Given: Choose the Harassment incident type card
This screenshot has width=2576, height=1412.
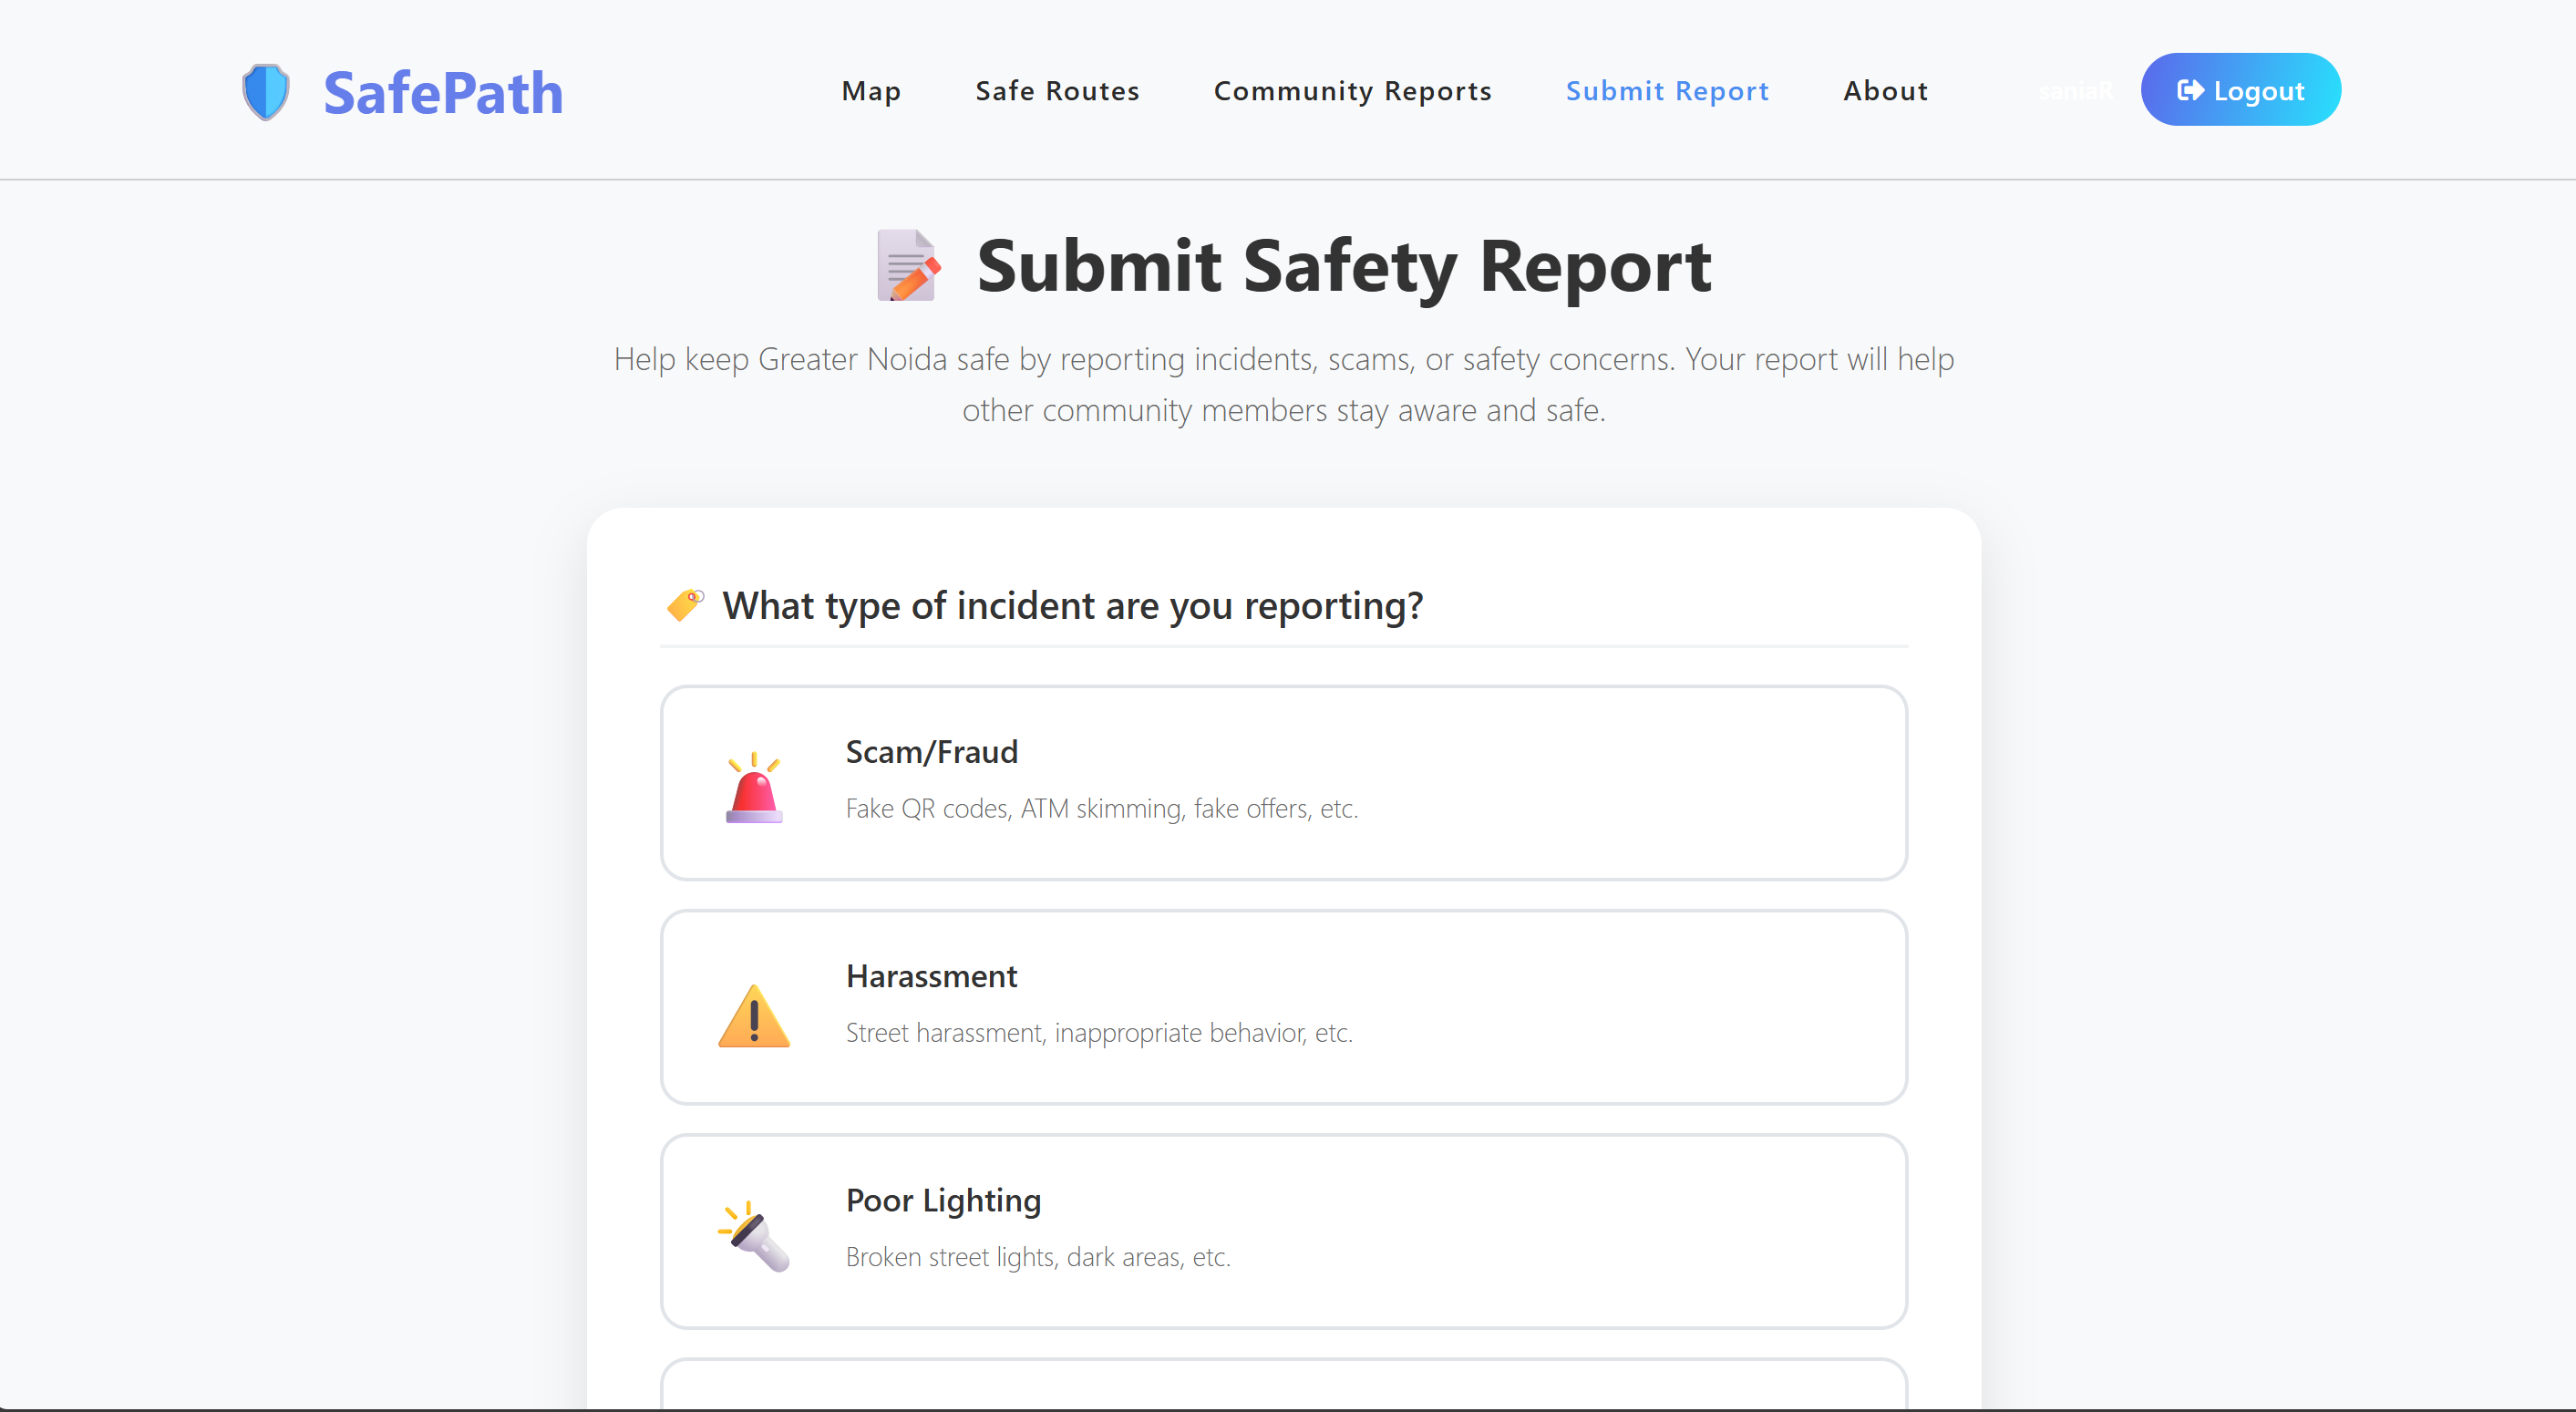Looking at the screenshot, I should point(1283,1006).
